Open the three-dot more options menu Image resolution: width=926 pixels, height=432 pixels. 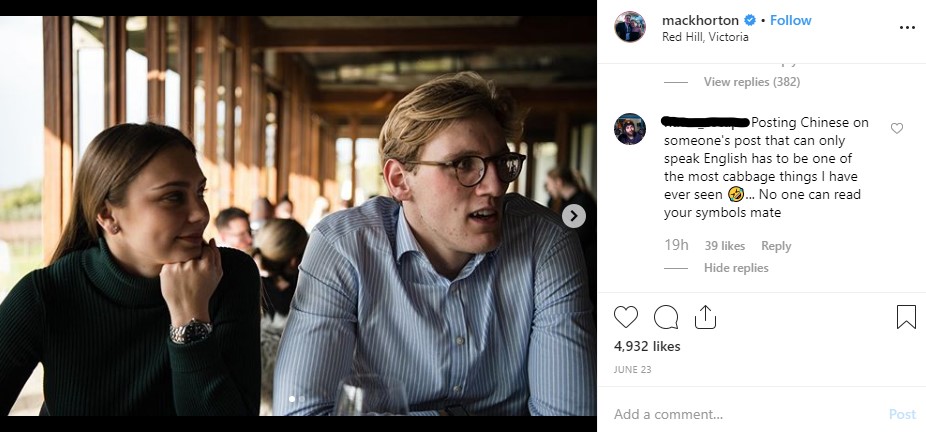click(x=907, y=28)
